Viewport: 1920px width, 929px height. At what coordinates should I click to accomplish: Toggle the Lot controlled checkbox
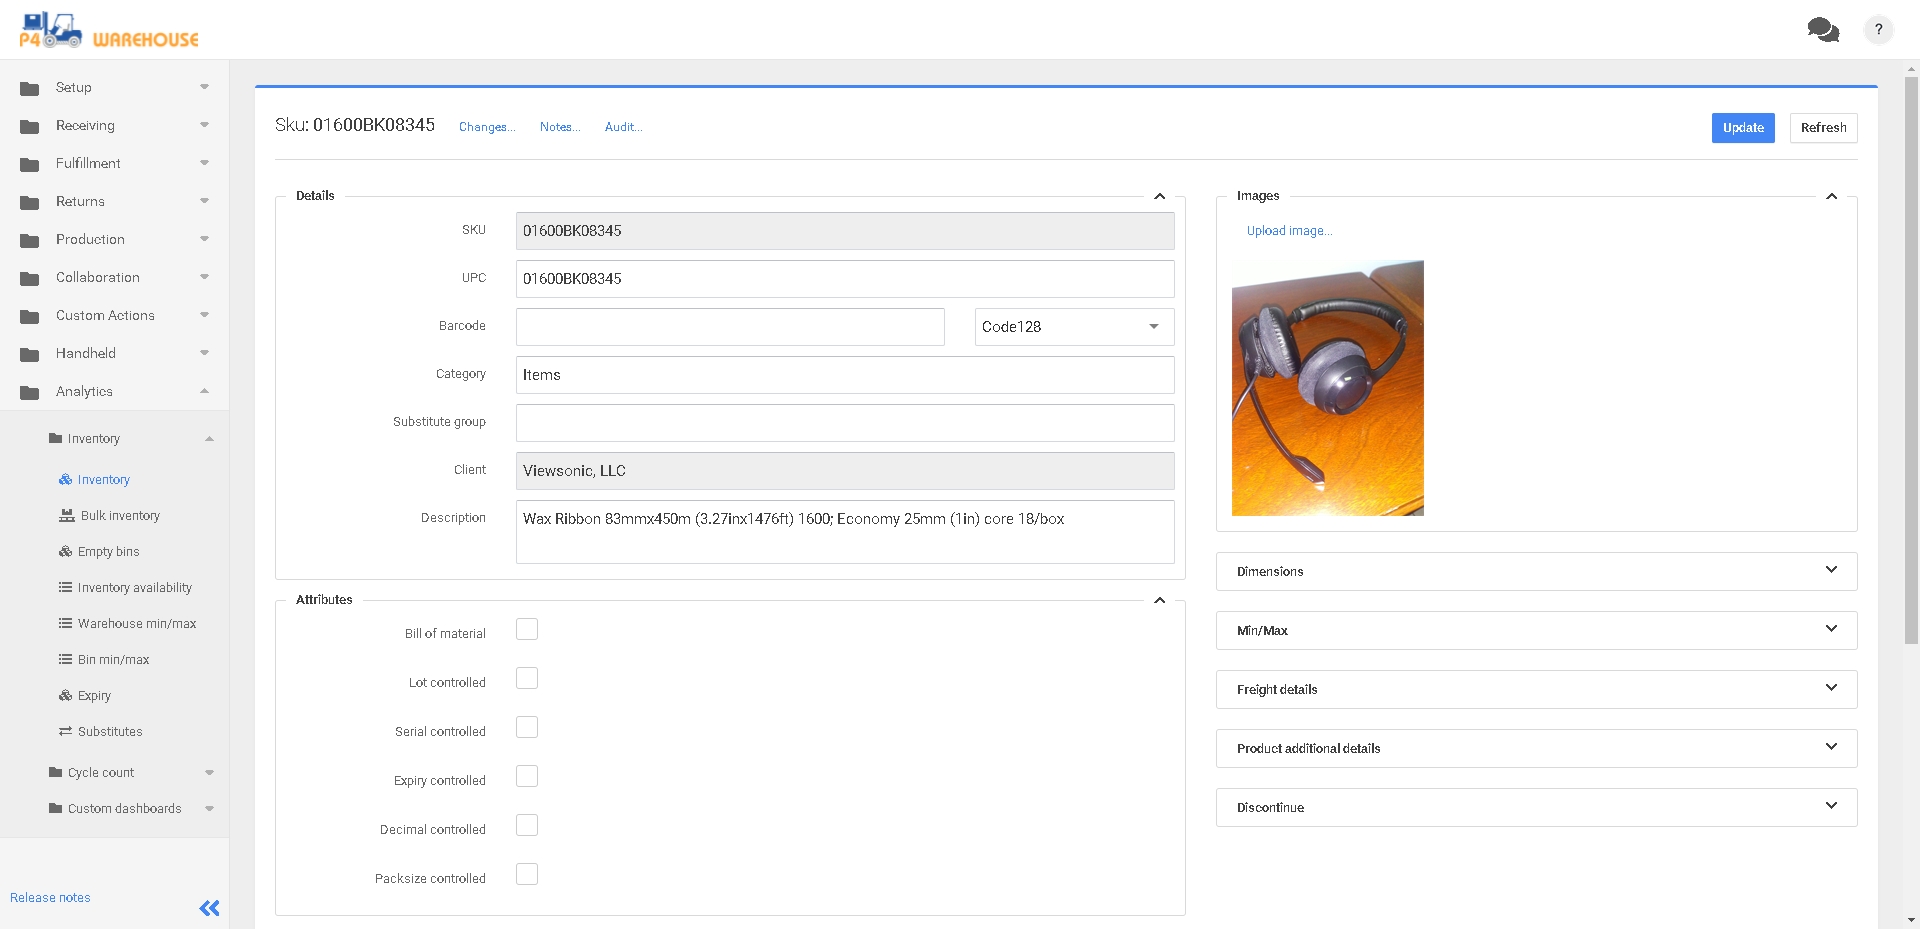click(527, 678)
